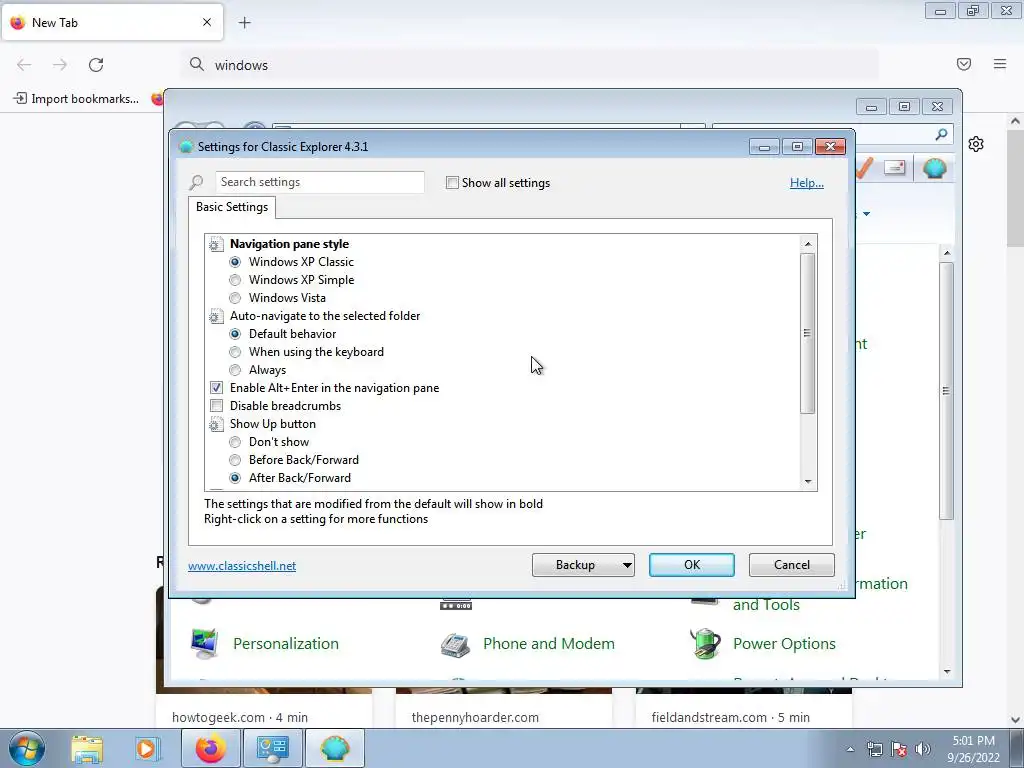
Task: Choose the Windows Vista navigation style
Action: click(235, 298)
